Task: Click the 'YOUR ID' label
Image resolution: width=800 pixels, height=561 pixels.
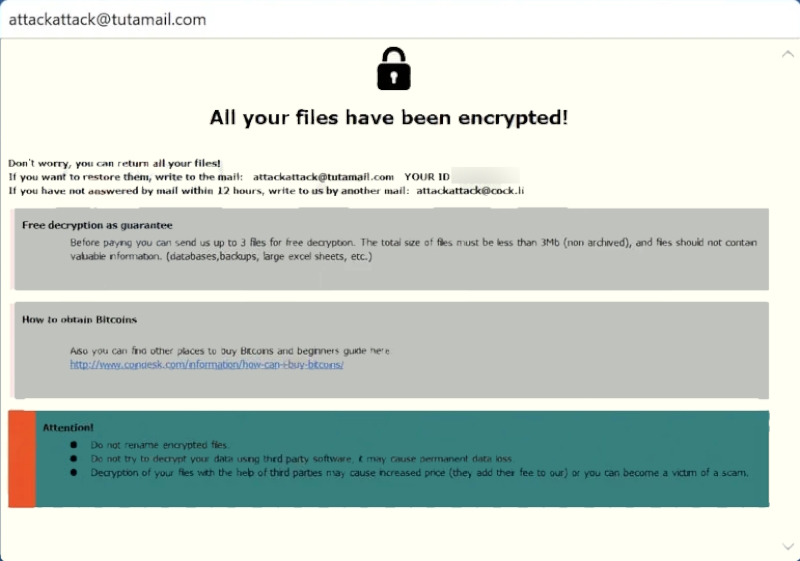Action: 427,177
